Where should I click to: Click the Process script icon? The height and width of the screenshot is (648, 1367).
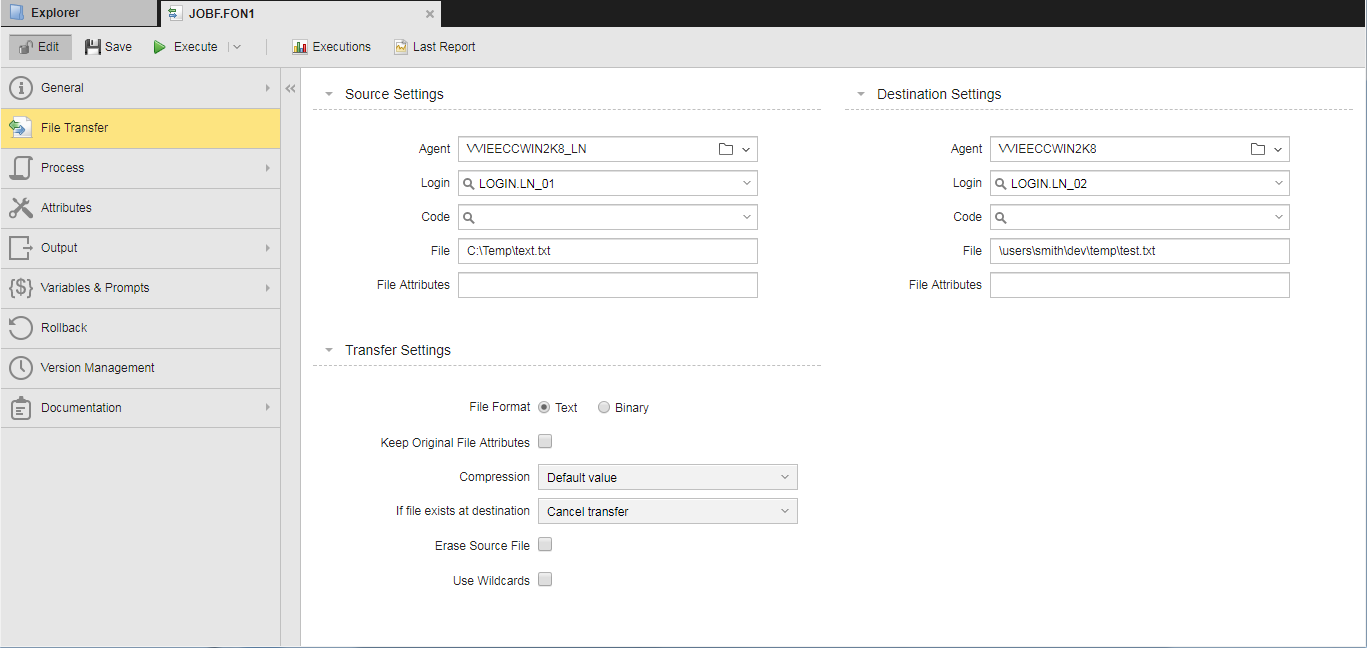21,168
